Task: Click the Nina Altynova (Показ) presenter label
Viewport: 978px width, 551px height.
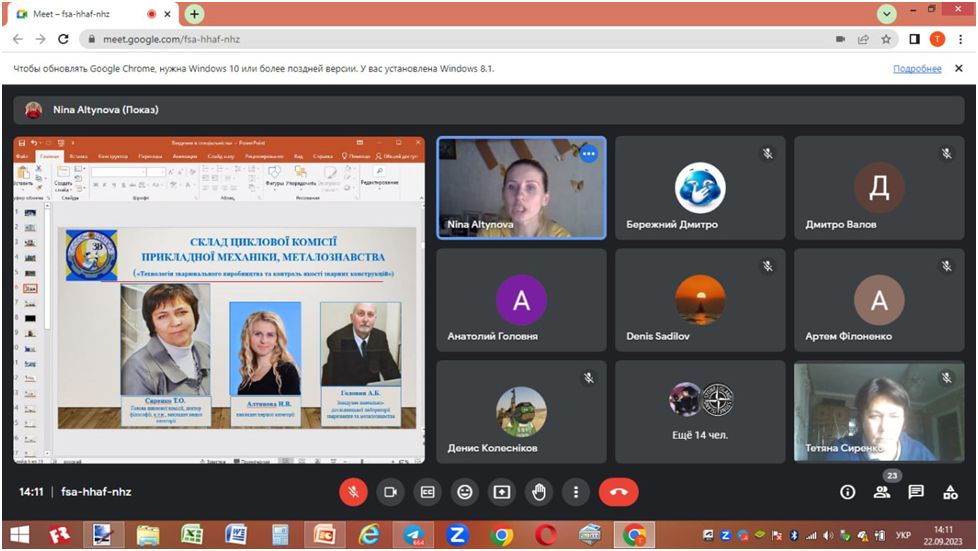Action: click(x=105, y=110)
